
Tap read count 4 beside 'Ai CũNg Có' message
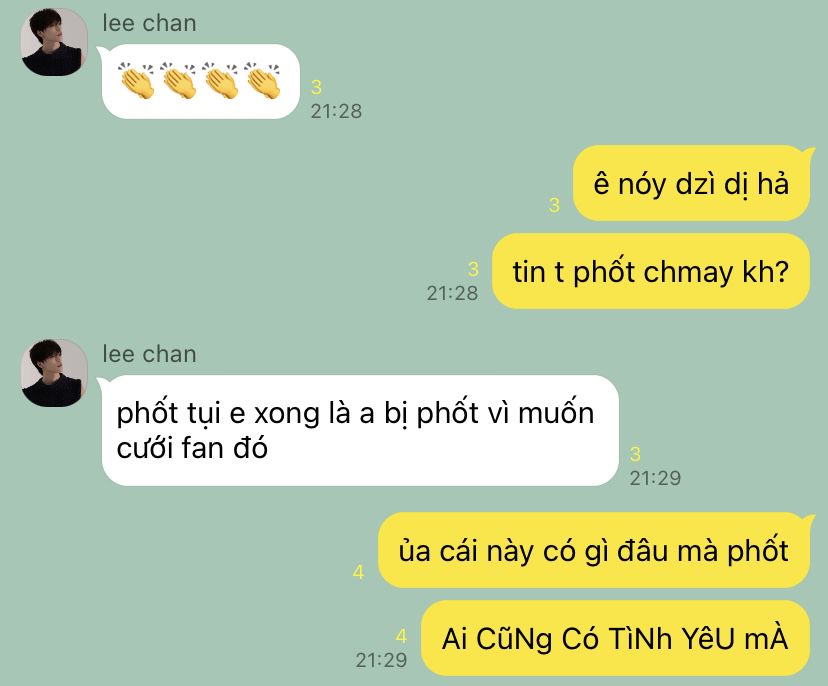[x=401, y=636]
